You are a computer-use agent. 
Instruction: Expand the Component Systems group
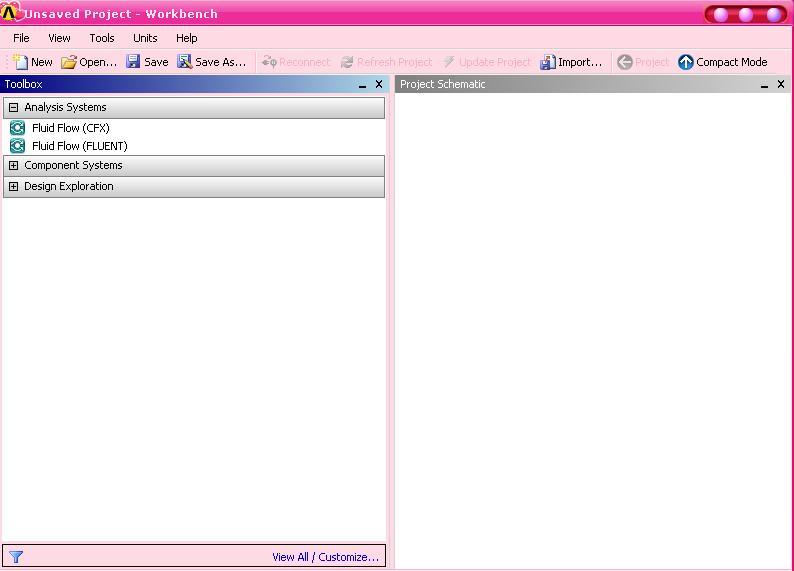tap(14, 166)
